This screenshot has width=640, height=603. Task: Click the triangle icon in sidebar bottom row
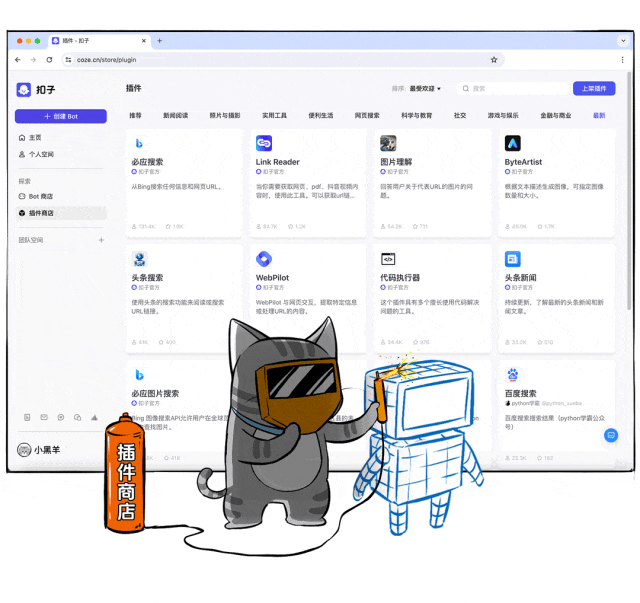pos(94,417)
